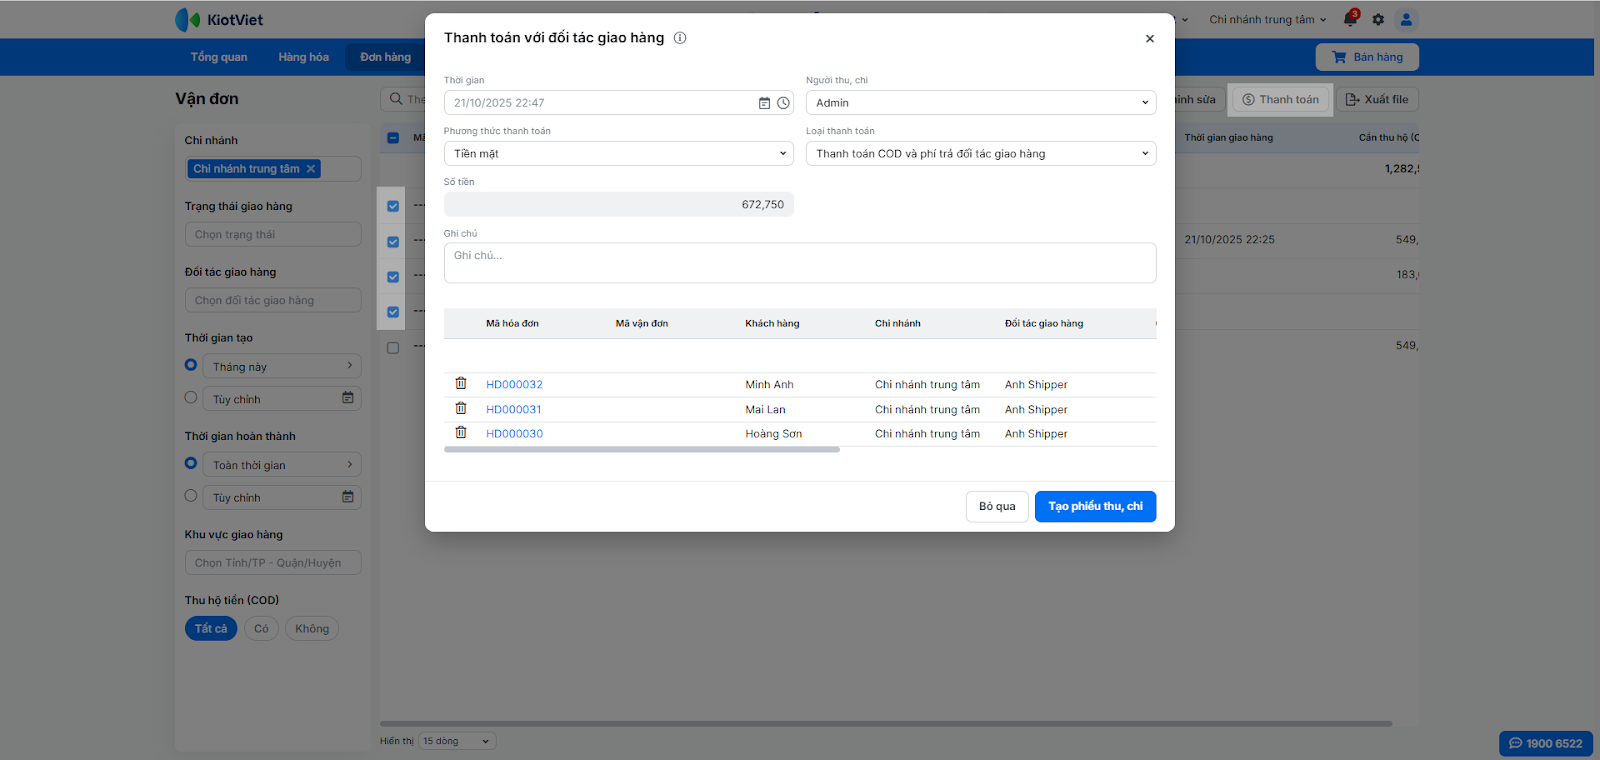
Task: Select Toàn thời gian radio button
Action: 191,464
